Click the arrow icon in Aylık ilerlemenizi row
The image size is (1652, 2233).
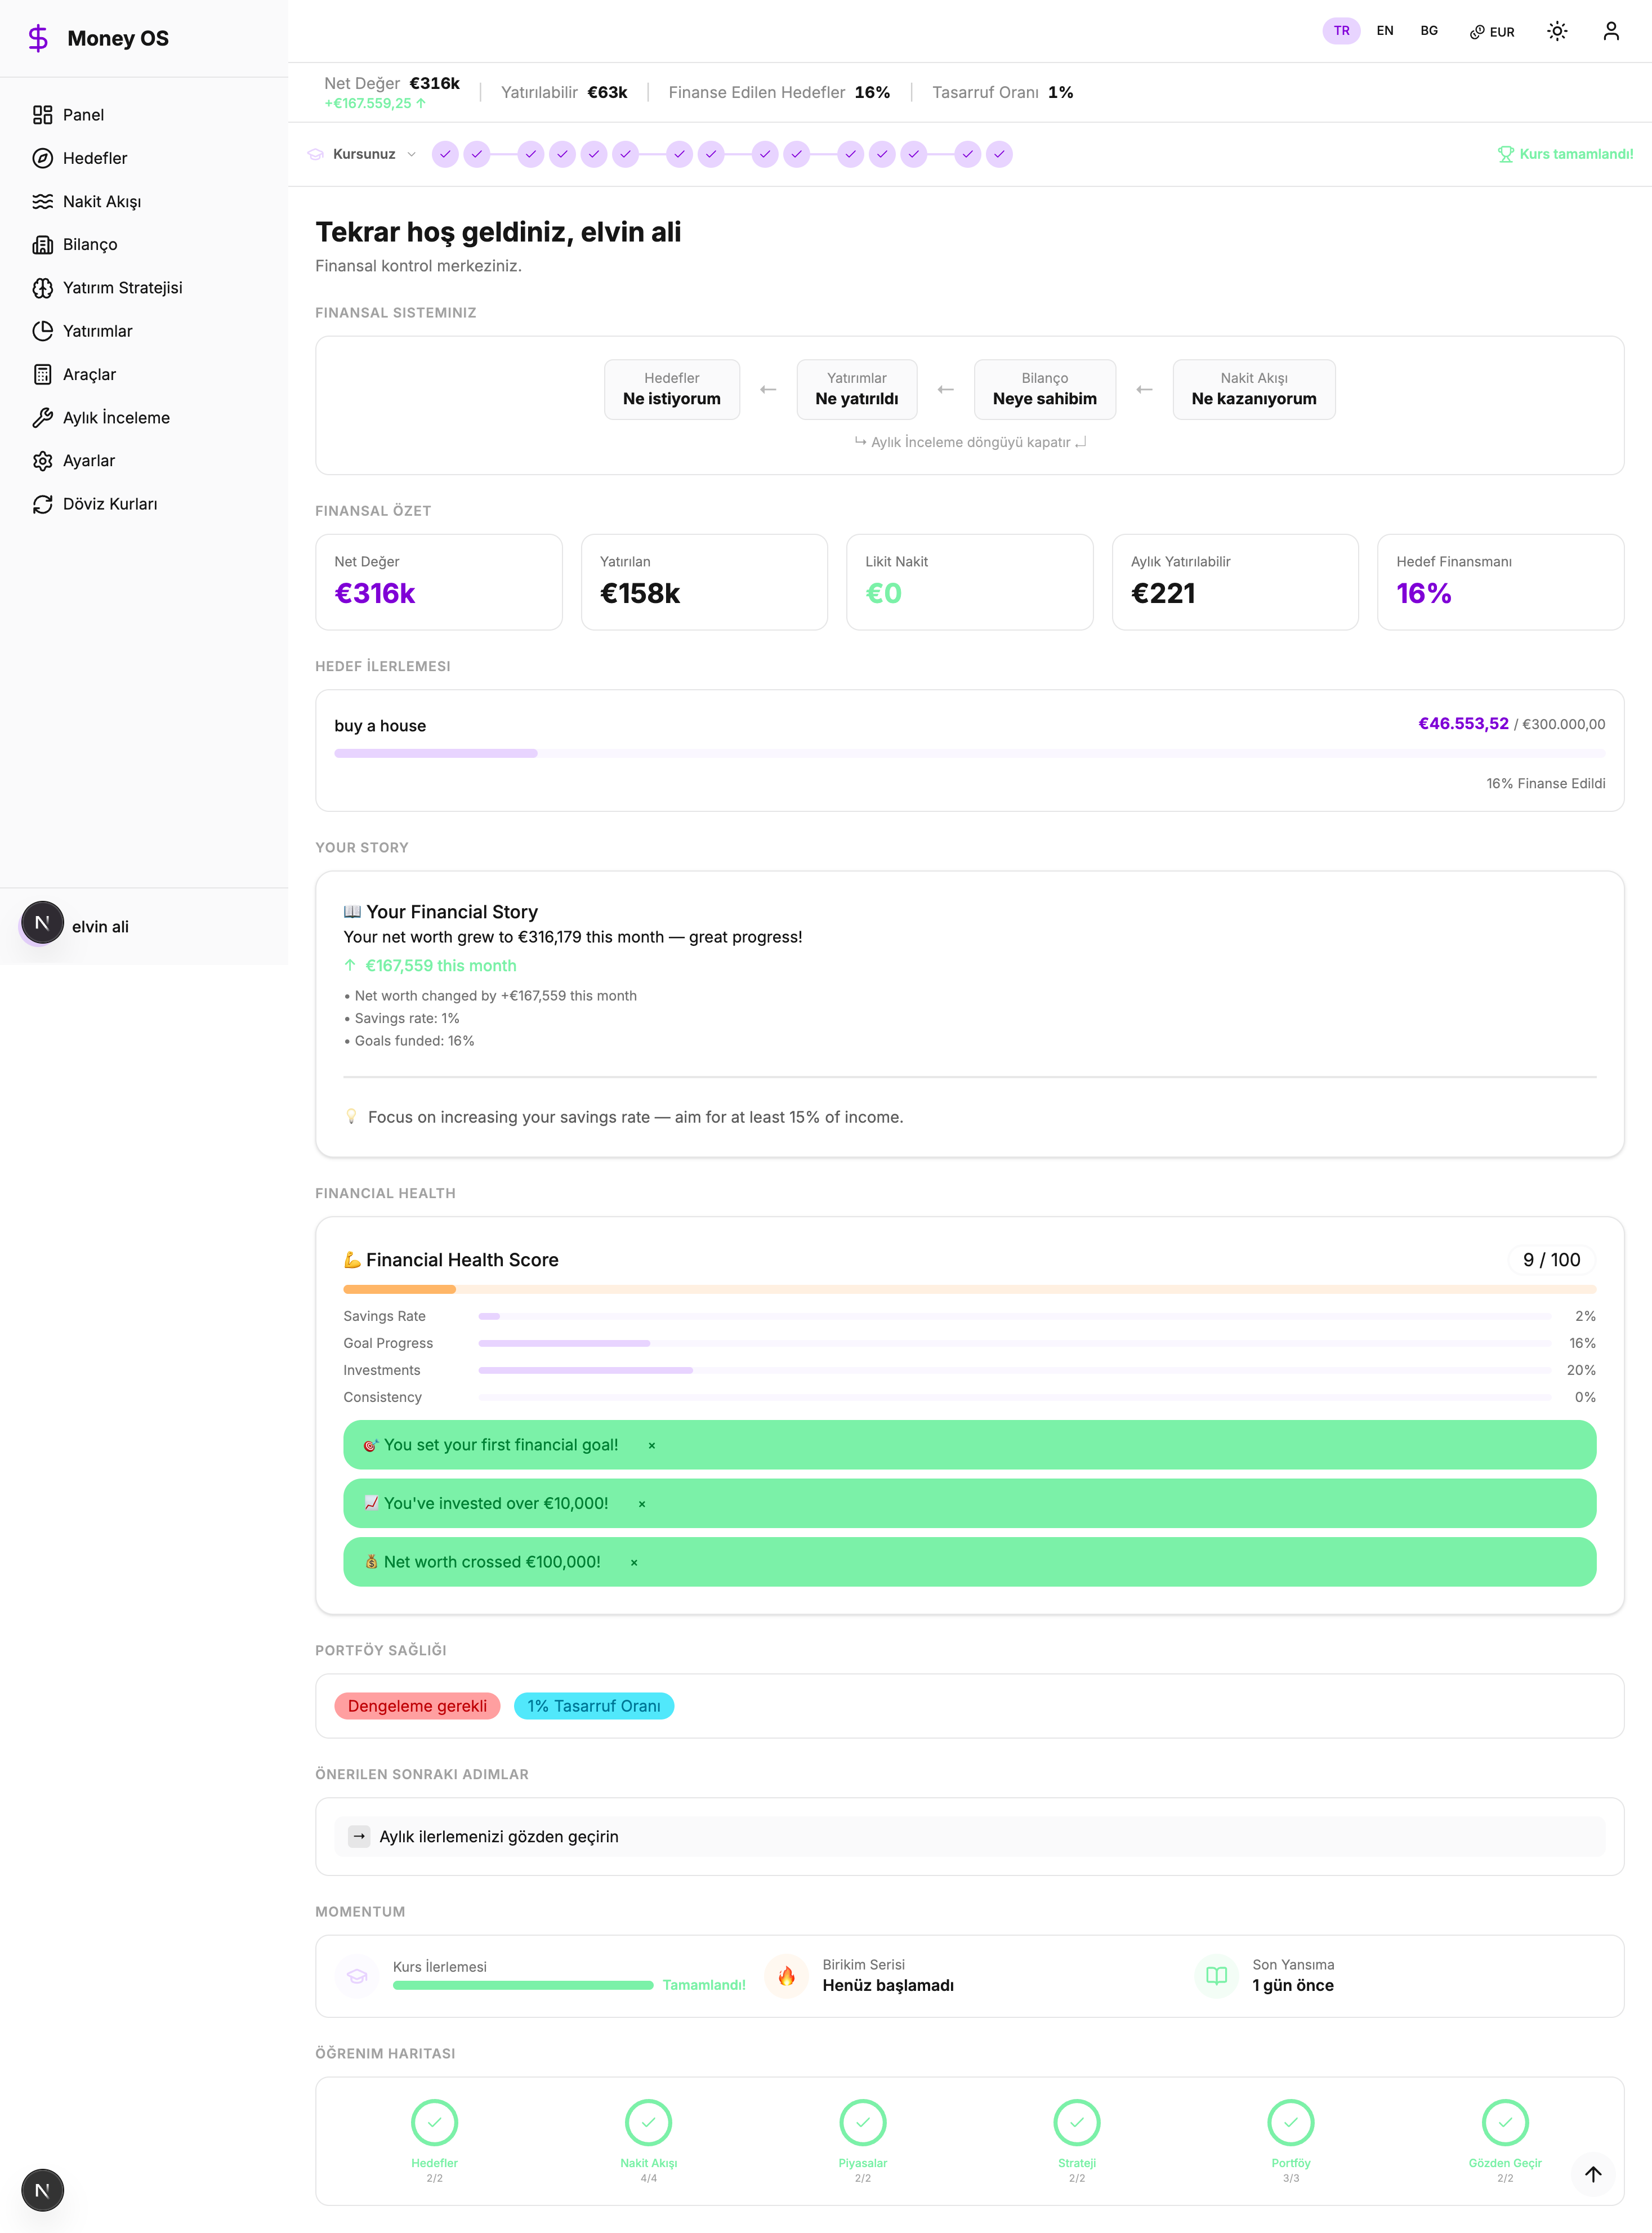tap(359, 1836)
